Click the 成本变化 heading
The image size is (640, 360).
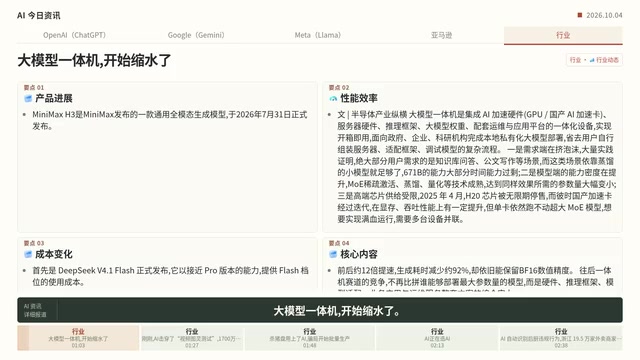click(54, 254)
